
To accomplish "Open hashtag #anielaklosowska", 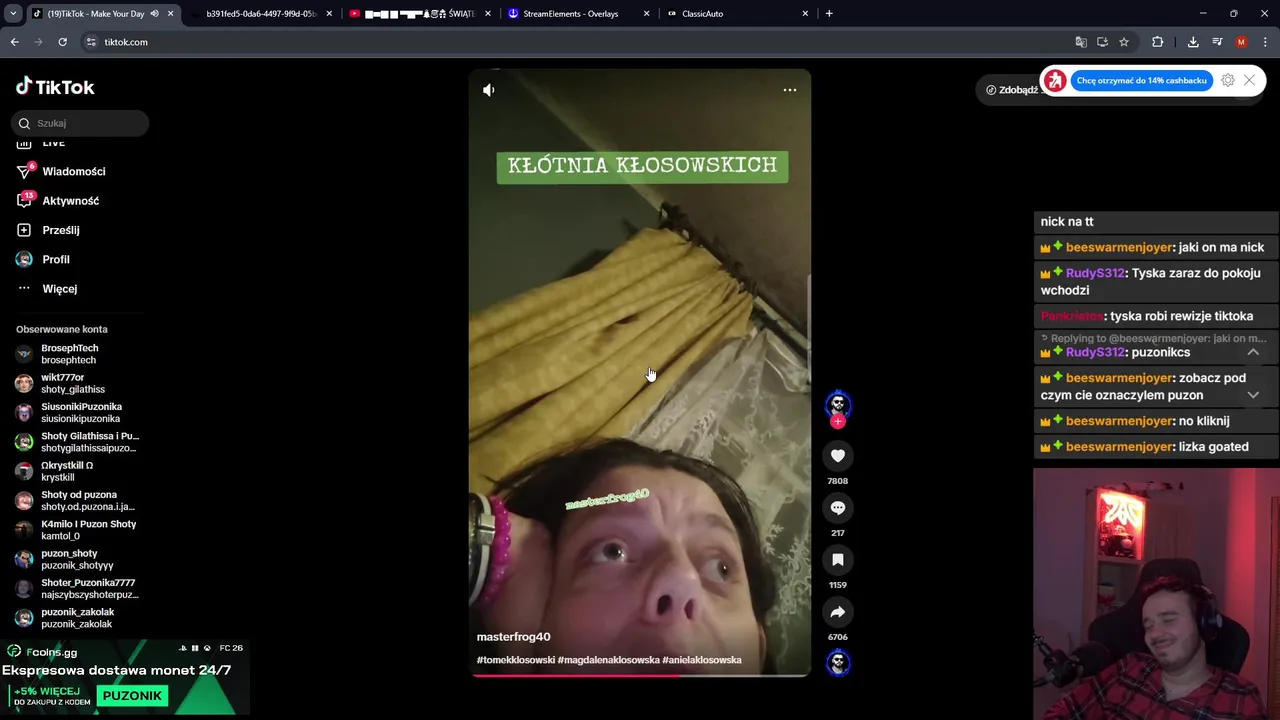I will coord(702,660).
